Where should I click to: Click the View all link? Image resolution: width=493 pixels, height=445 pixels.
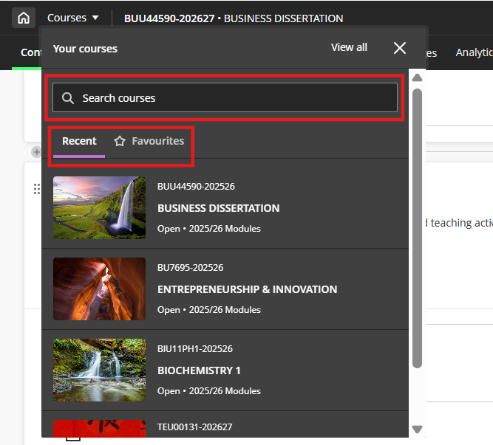349,47
